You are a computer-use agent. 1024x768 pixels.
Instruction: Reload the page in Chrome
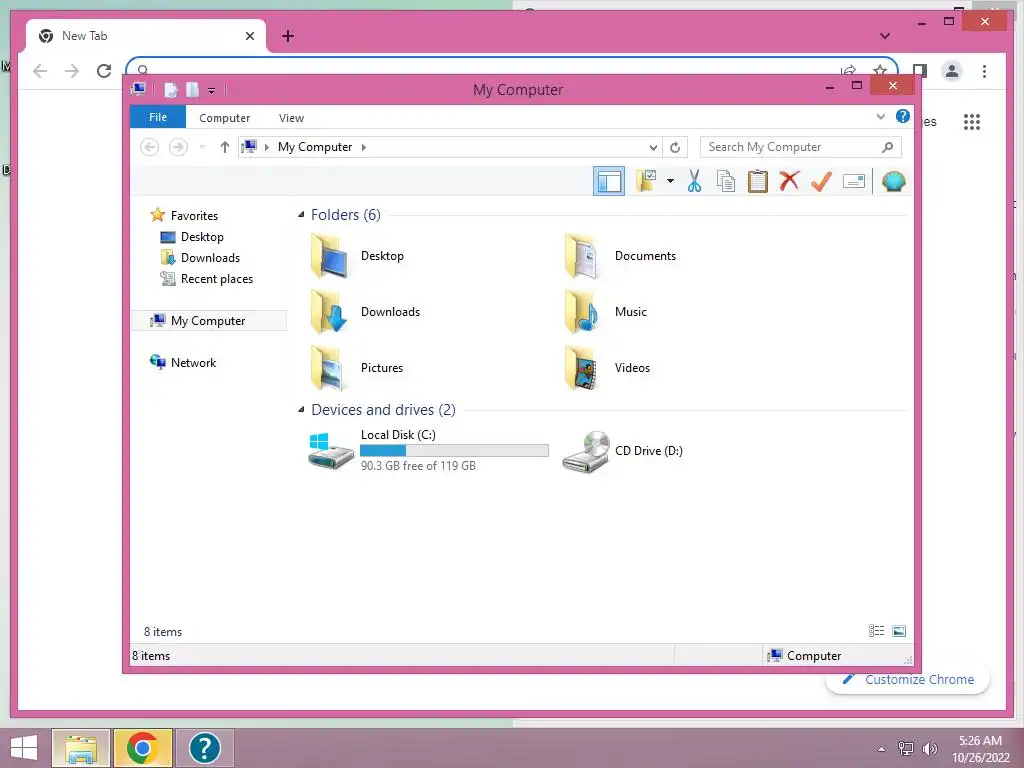pos(104,71)
